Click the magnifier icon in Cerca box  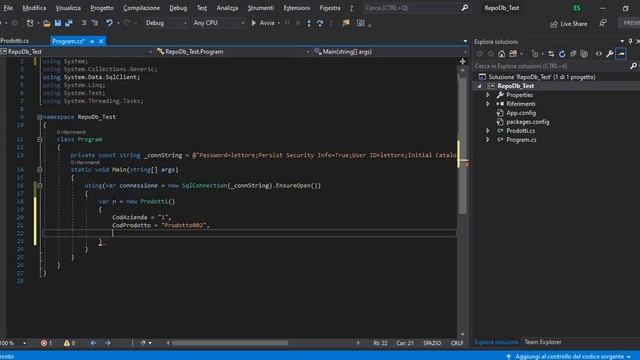click(x=464, y=8)
